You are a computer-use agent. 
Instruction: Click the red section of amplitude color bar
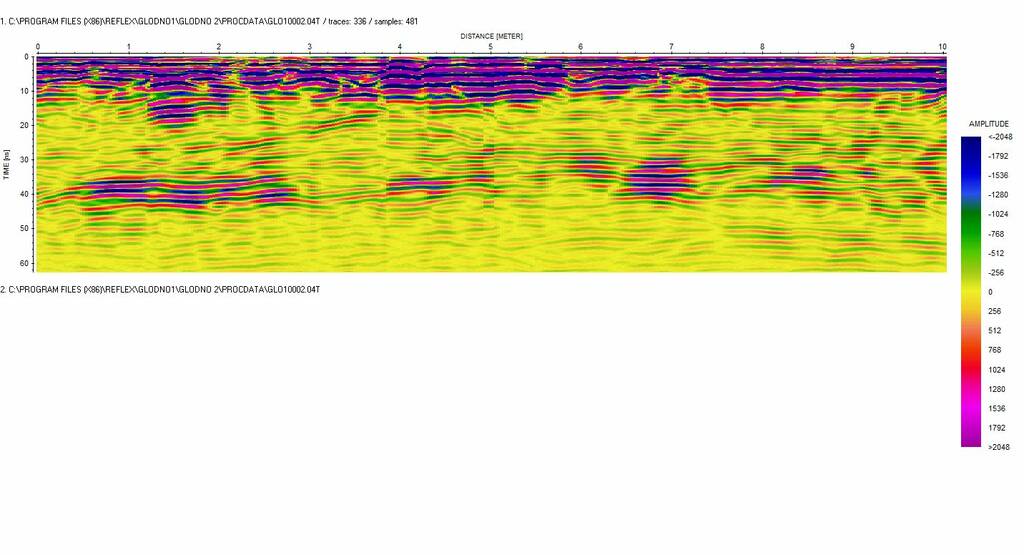click(x=970, y=355)
